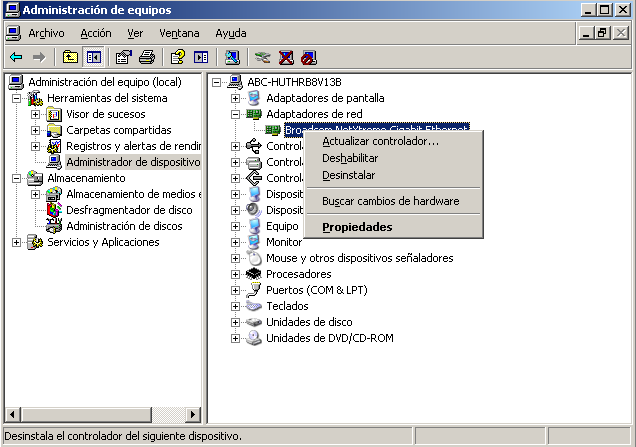This screenshot has height=447, width=636.
Task: Click the Broadcom network adapter card icon
Action: point(273,130)
